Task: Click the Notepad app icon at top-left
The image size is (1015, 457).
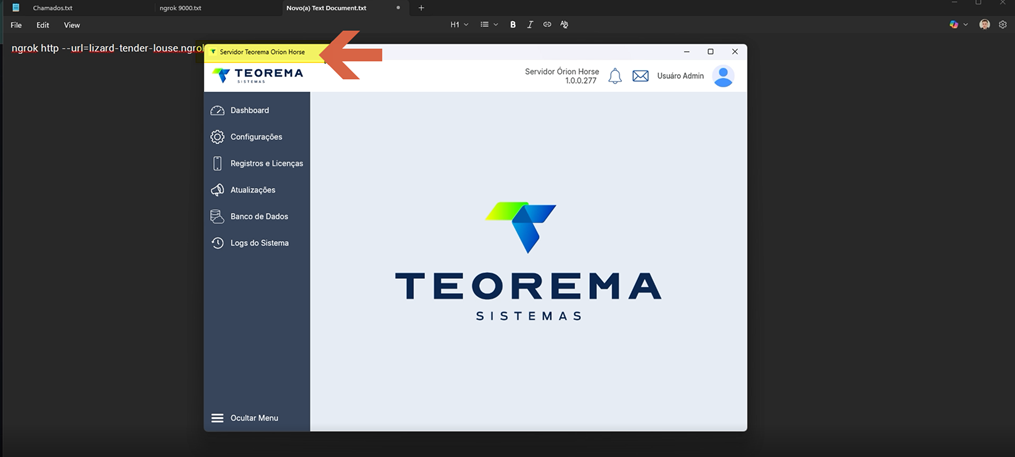Action: coord(16,8)
